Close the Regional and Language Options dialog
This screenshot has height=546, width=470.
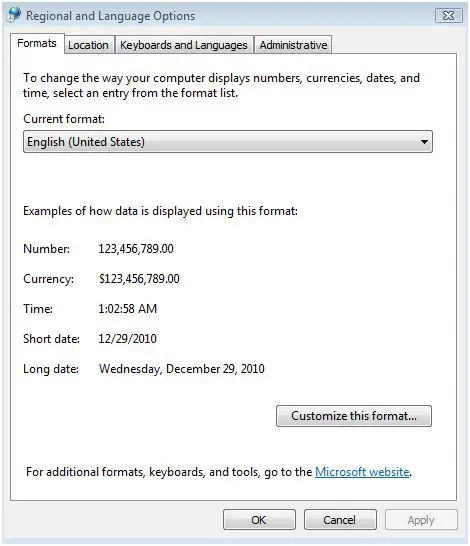click(x=449, y=16)
